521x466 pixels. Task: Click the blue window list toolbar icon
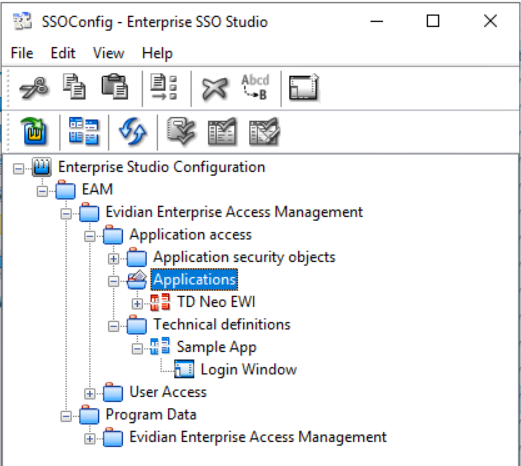click(84, 131)
